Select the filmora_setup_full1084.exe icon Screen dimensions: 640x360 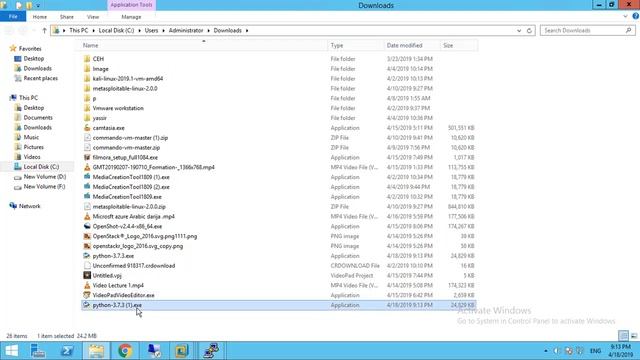click(x=87, y=157)
